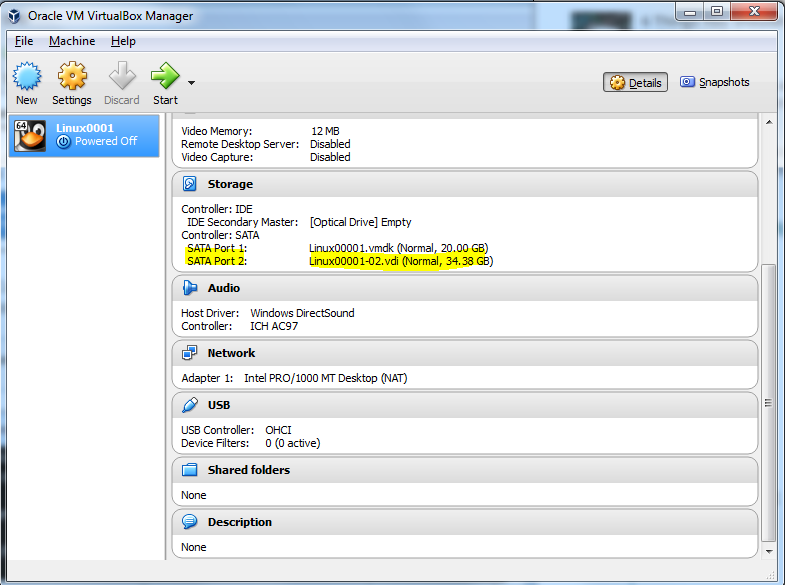The height and width of the screenshot is (585, 785).
Task: Click the Optical Drive Empty value
Action: pyautogui.click(x=360, y=222)
